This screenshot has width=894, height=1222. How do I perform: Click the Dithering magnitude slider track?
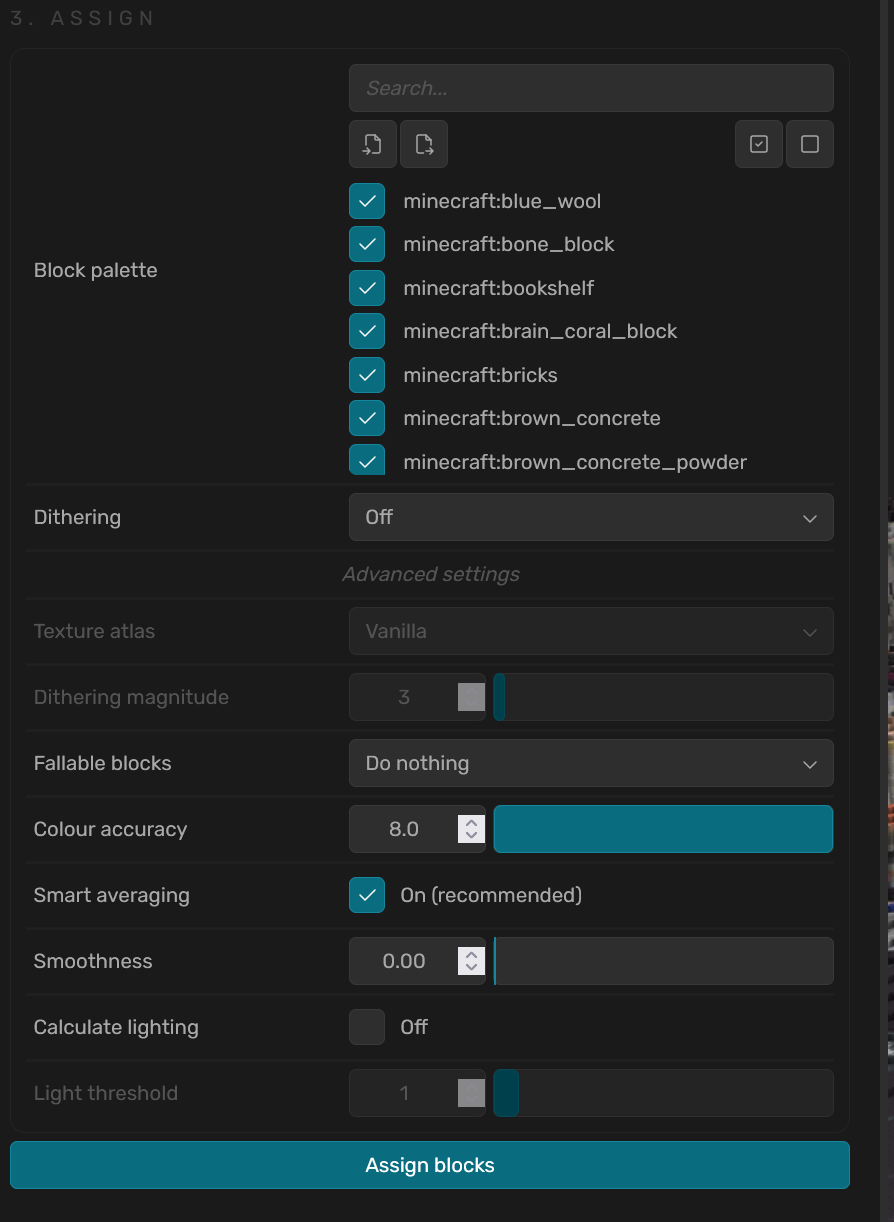pos(664,697)
